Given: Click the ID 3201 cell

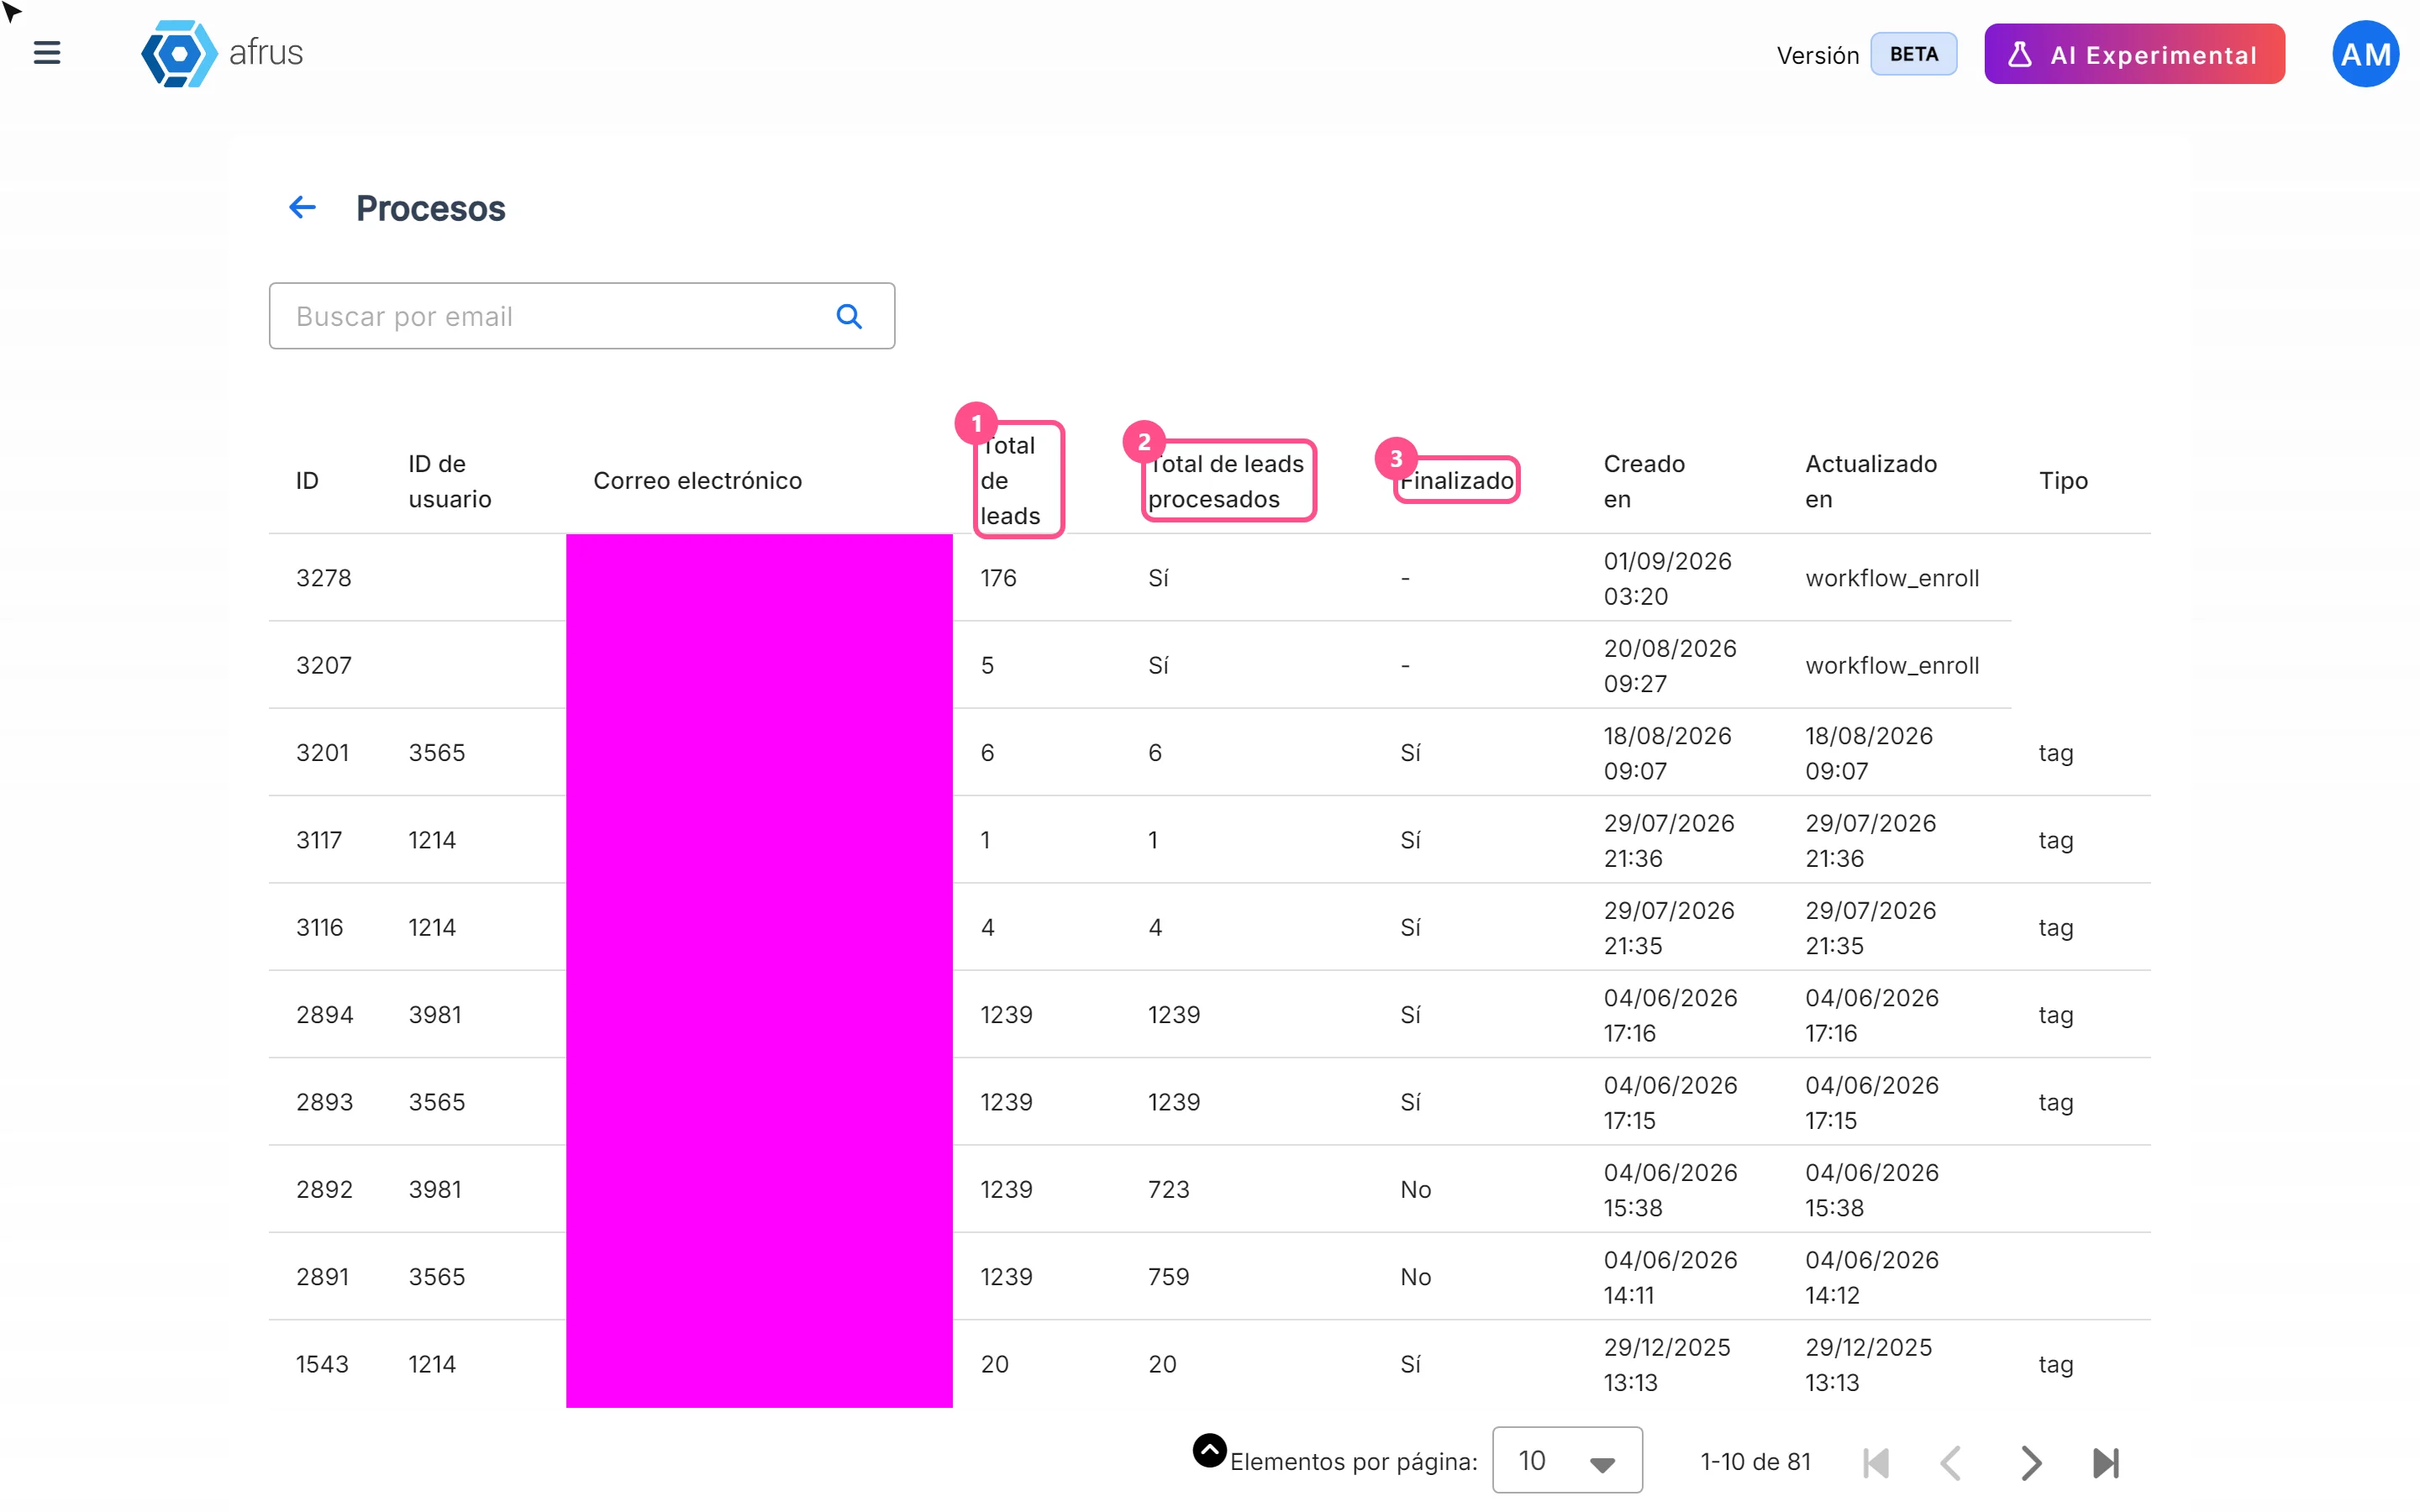Looking at the screenshot, I should coord(322,753).
